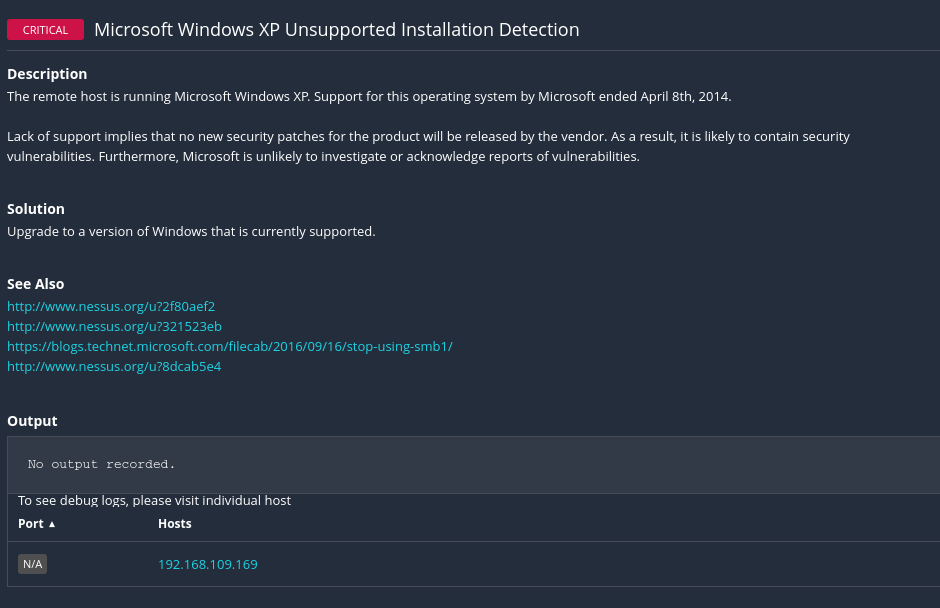Click the N/A port badge

pos(33,564)
